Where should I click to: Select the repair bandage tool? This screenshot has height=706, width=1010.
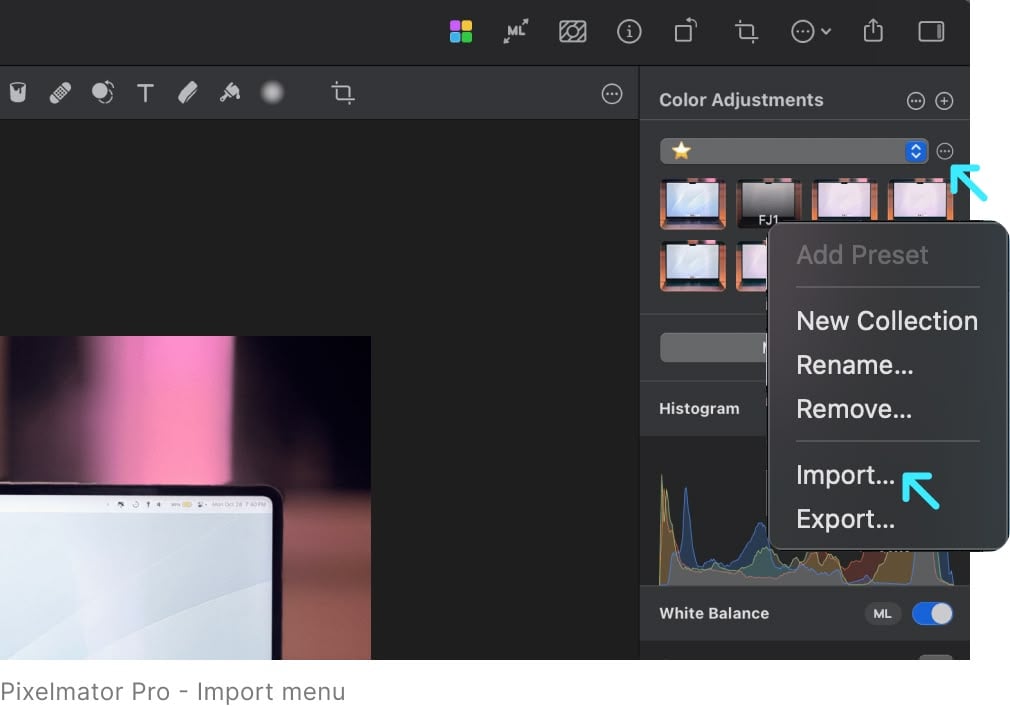point(60,93)
